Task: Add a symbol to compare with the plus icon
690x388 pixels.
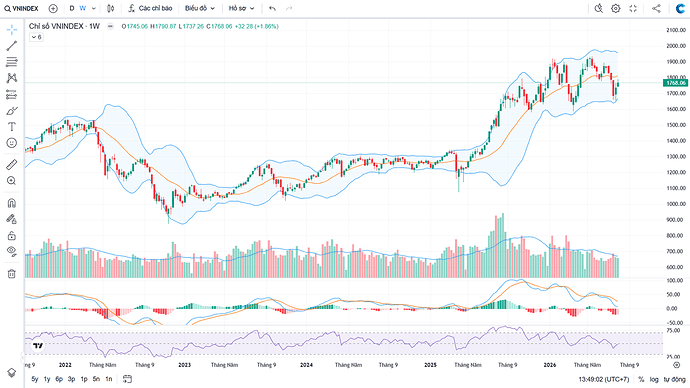Action: pos(53,8)
